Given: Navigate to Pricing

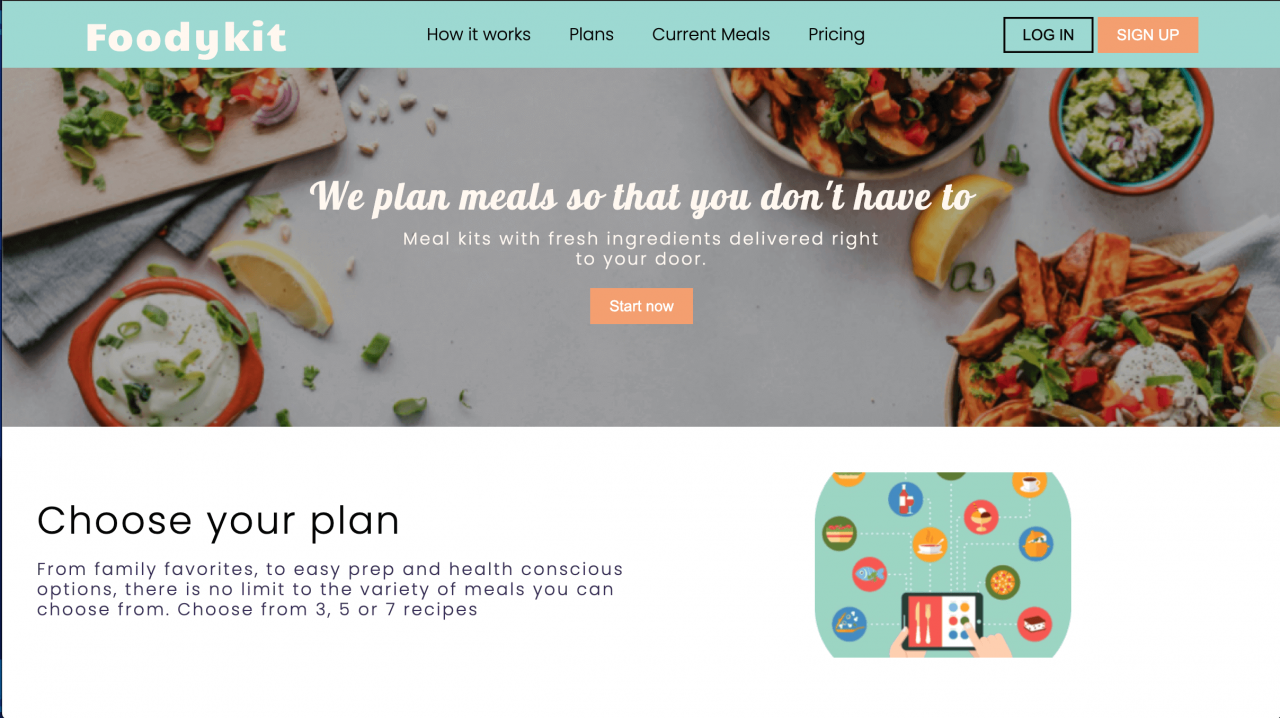Looking at the screenshot, I should 836,35.
